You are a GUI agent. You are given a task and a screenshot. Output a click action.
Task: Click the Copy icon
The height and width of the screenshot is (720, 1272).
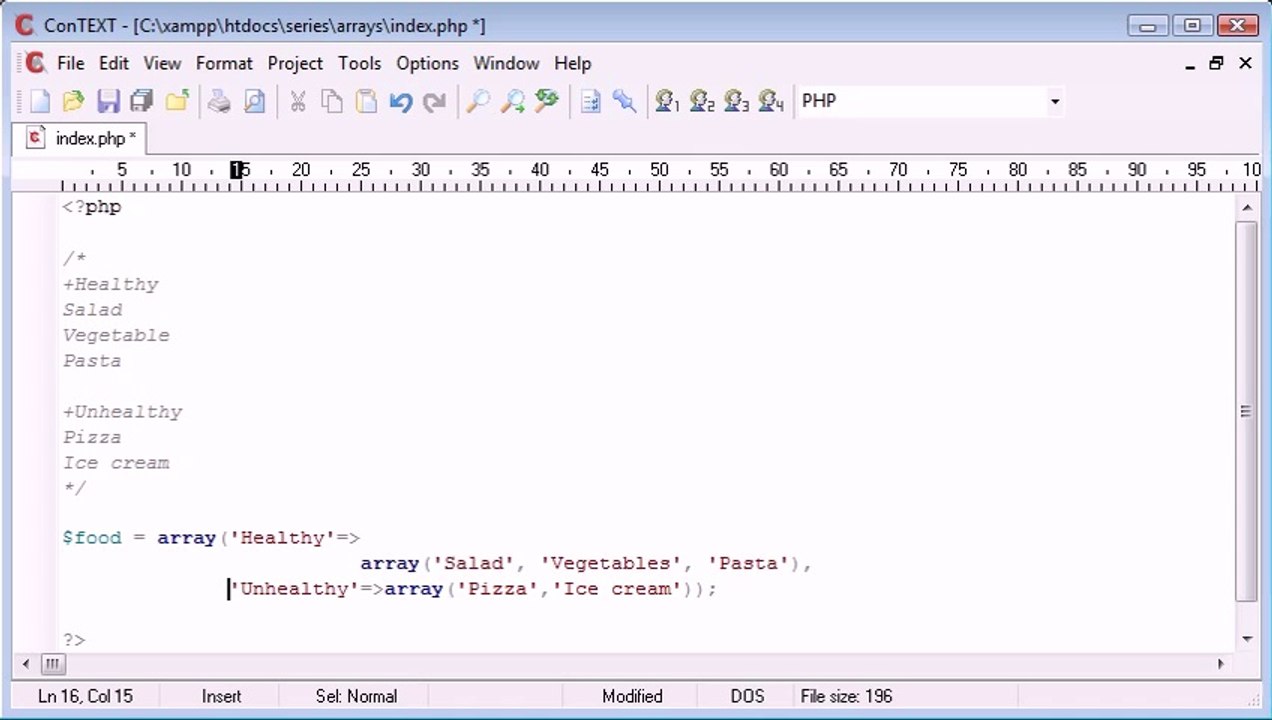331,101
